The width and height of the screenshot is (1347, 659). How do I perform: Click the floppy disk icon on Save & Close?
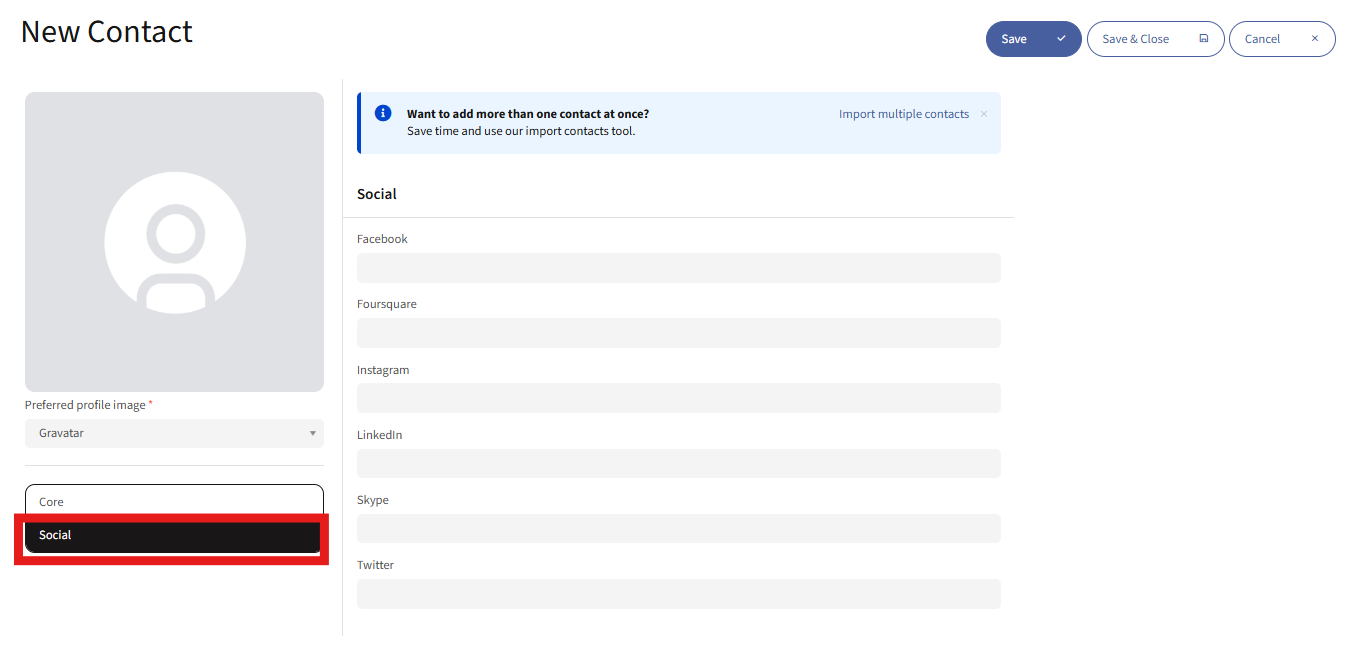1204,39
